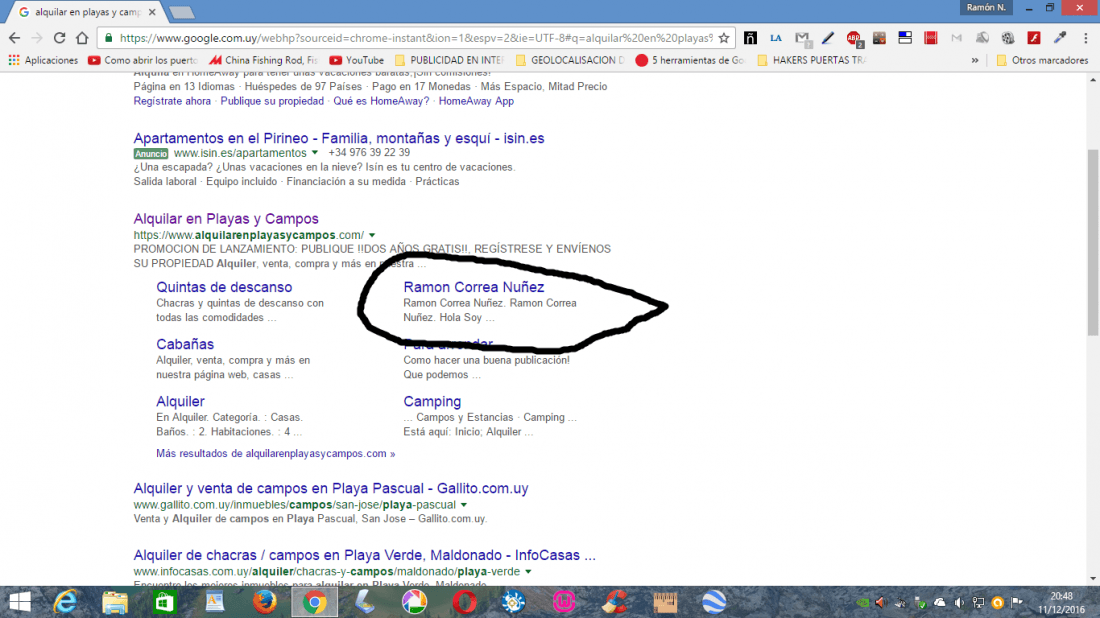Expand the infocasas.com.uy result URL dropdown arrow

point(528,571)
